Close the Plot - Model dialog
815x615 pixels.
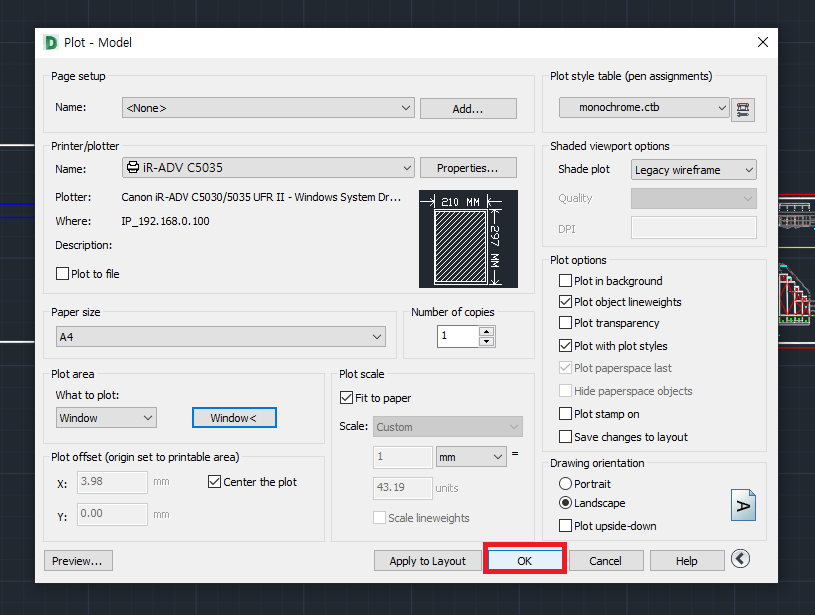(763, 42)
